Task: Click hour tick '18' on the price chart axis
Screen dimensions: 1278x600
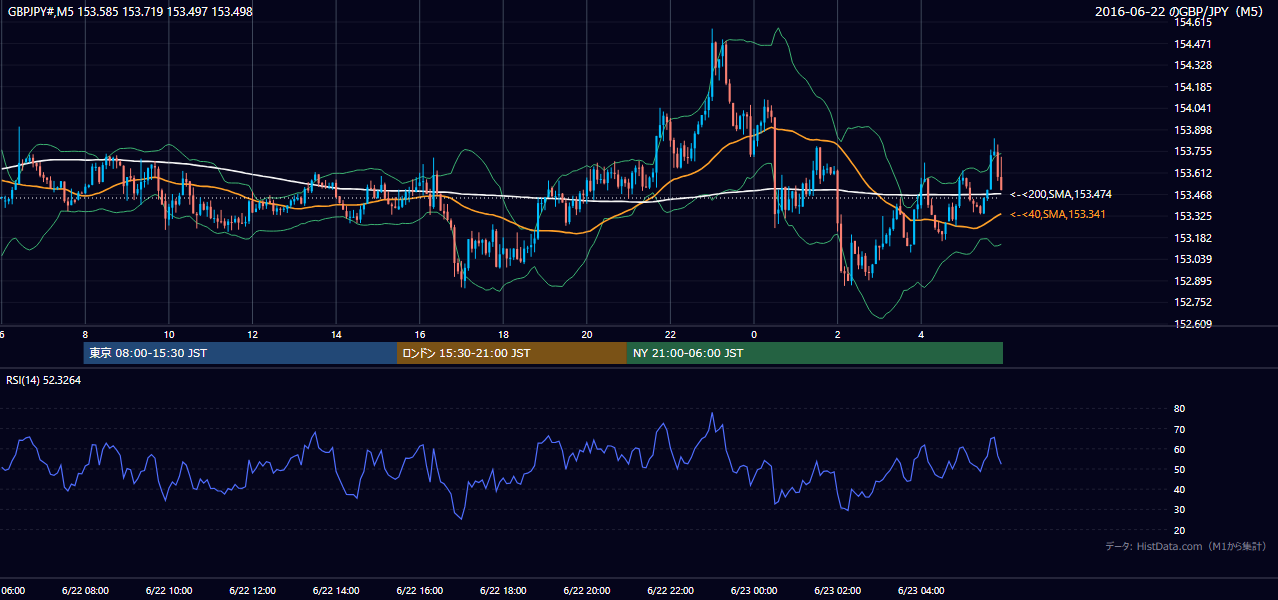Action: click(503, 335)
